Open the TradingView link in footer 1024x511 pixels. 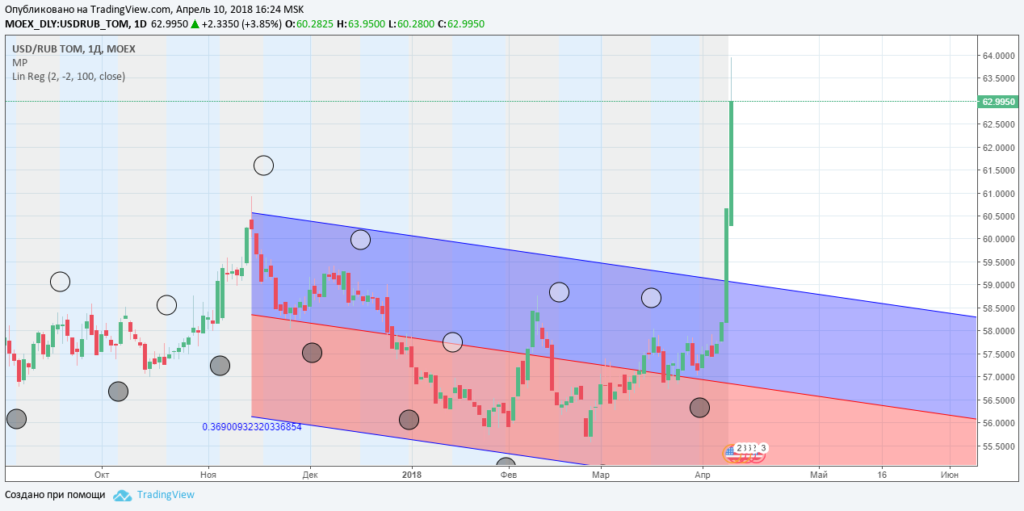click(166, 495)
